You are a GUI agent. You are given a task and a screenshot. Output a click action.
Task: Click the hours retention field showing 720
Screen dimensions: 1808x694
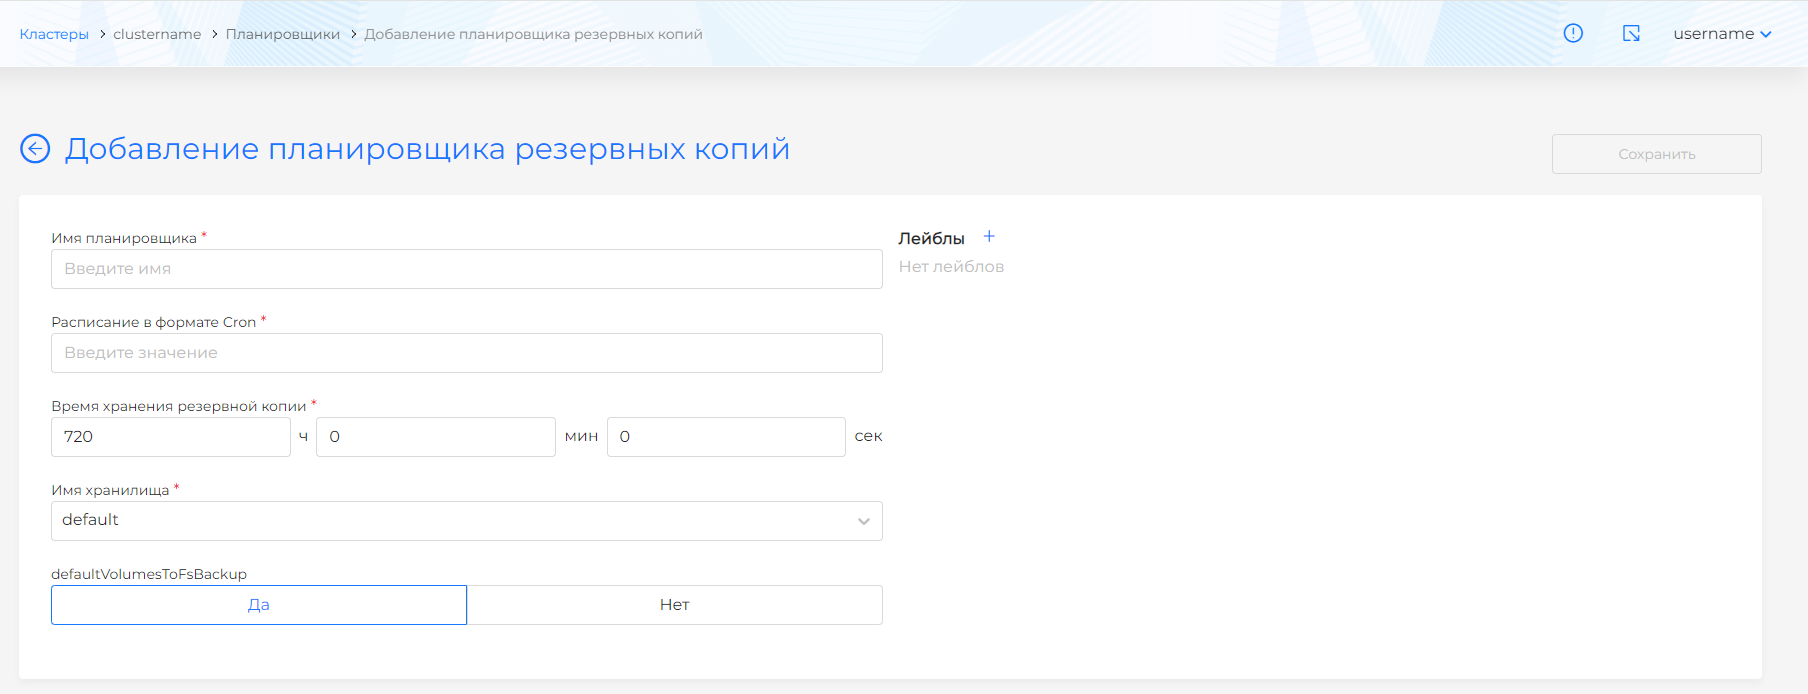tap(170, 437)
